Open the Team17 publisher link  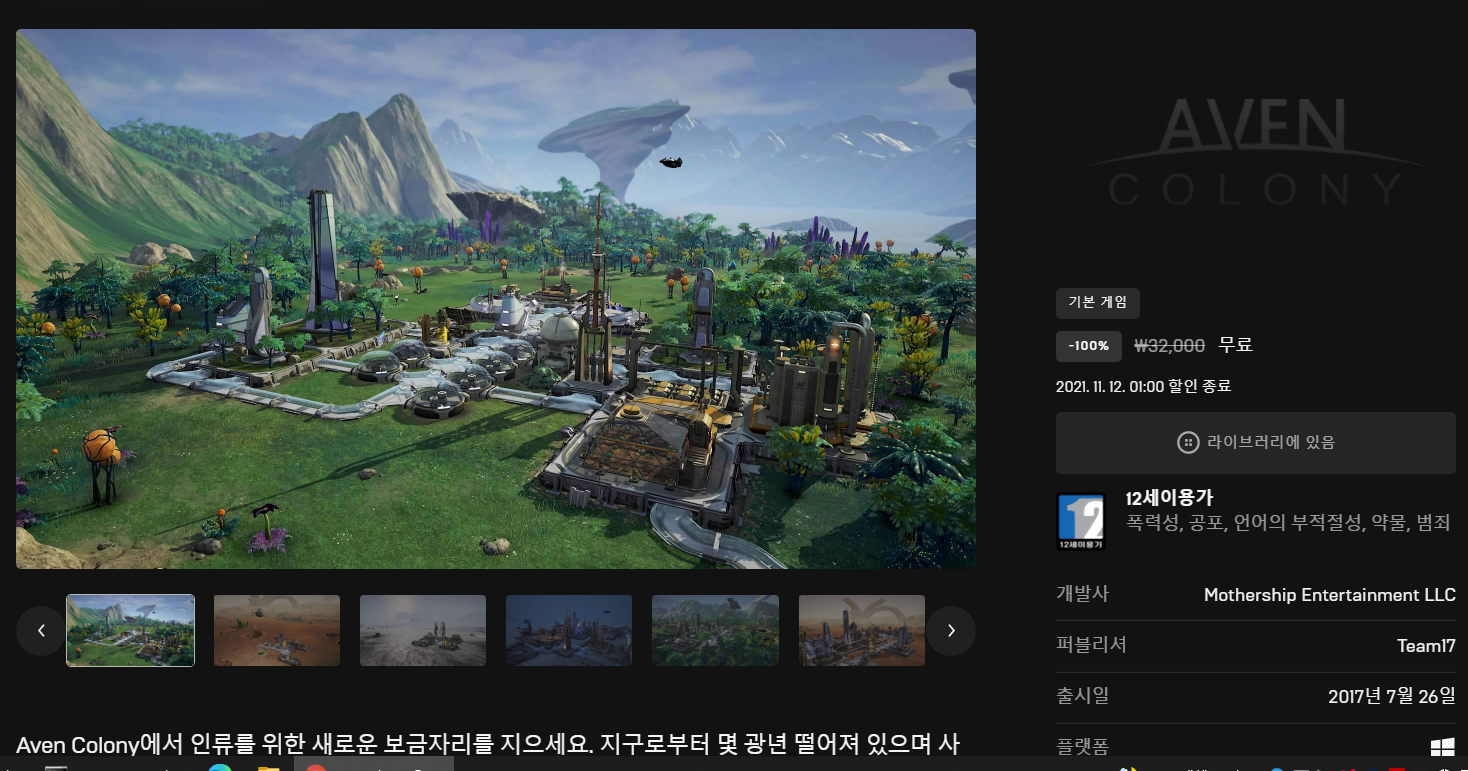coord(1426,646)
